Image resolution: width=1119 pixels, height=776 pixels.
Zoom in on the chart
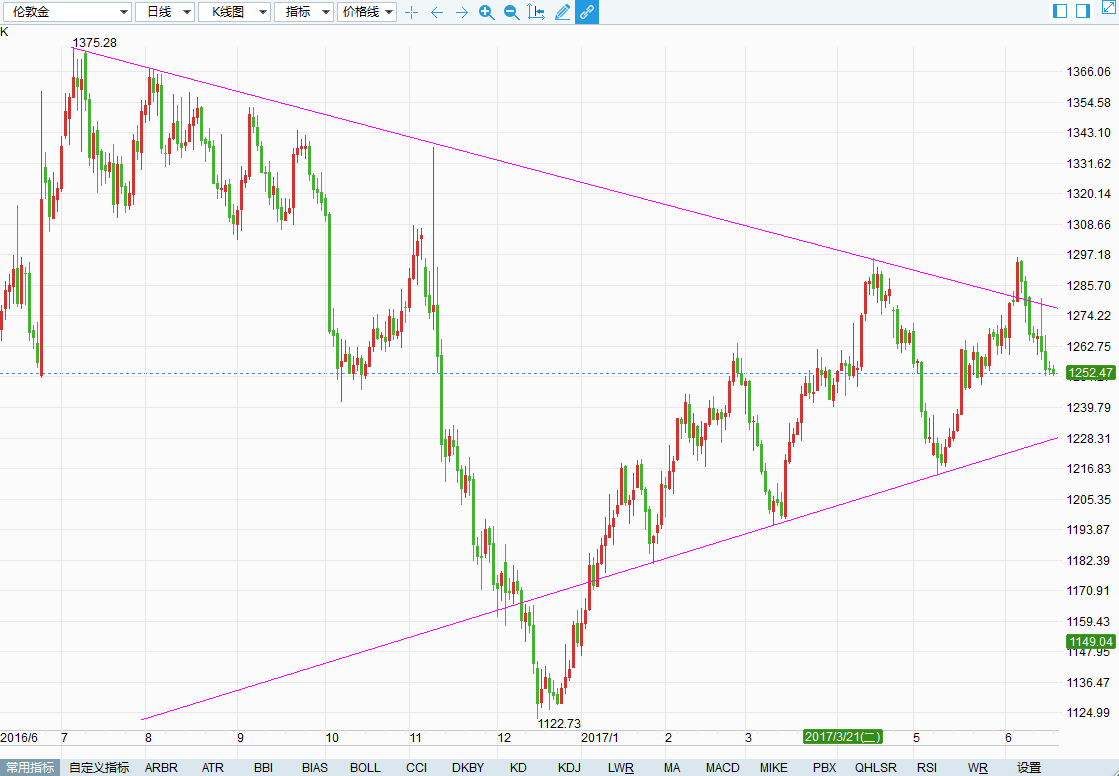[486, 12]
